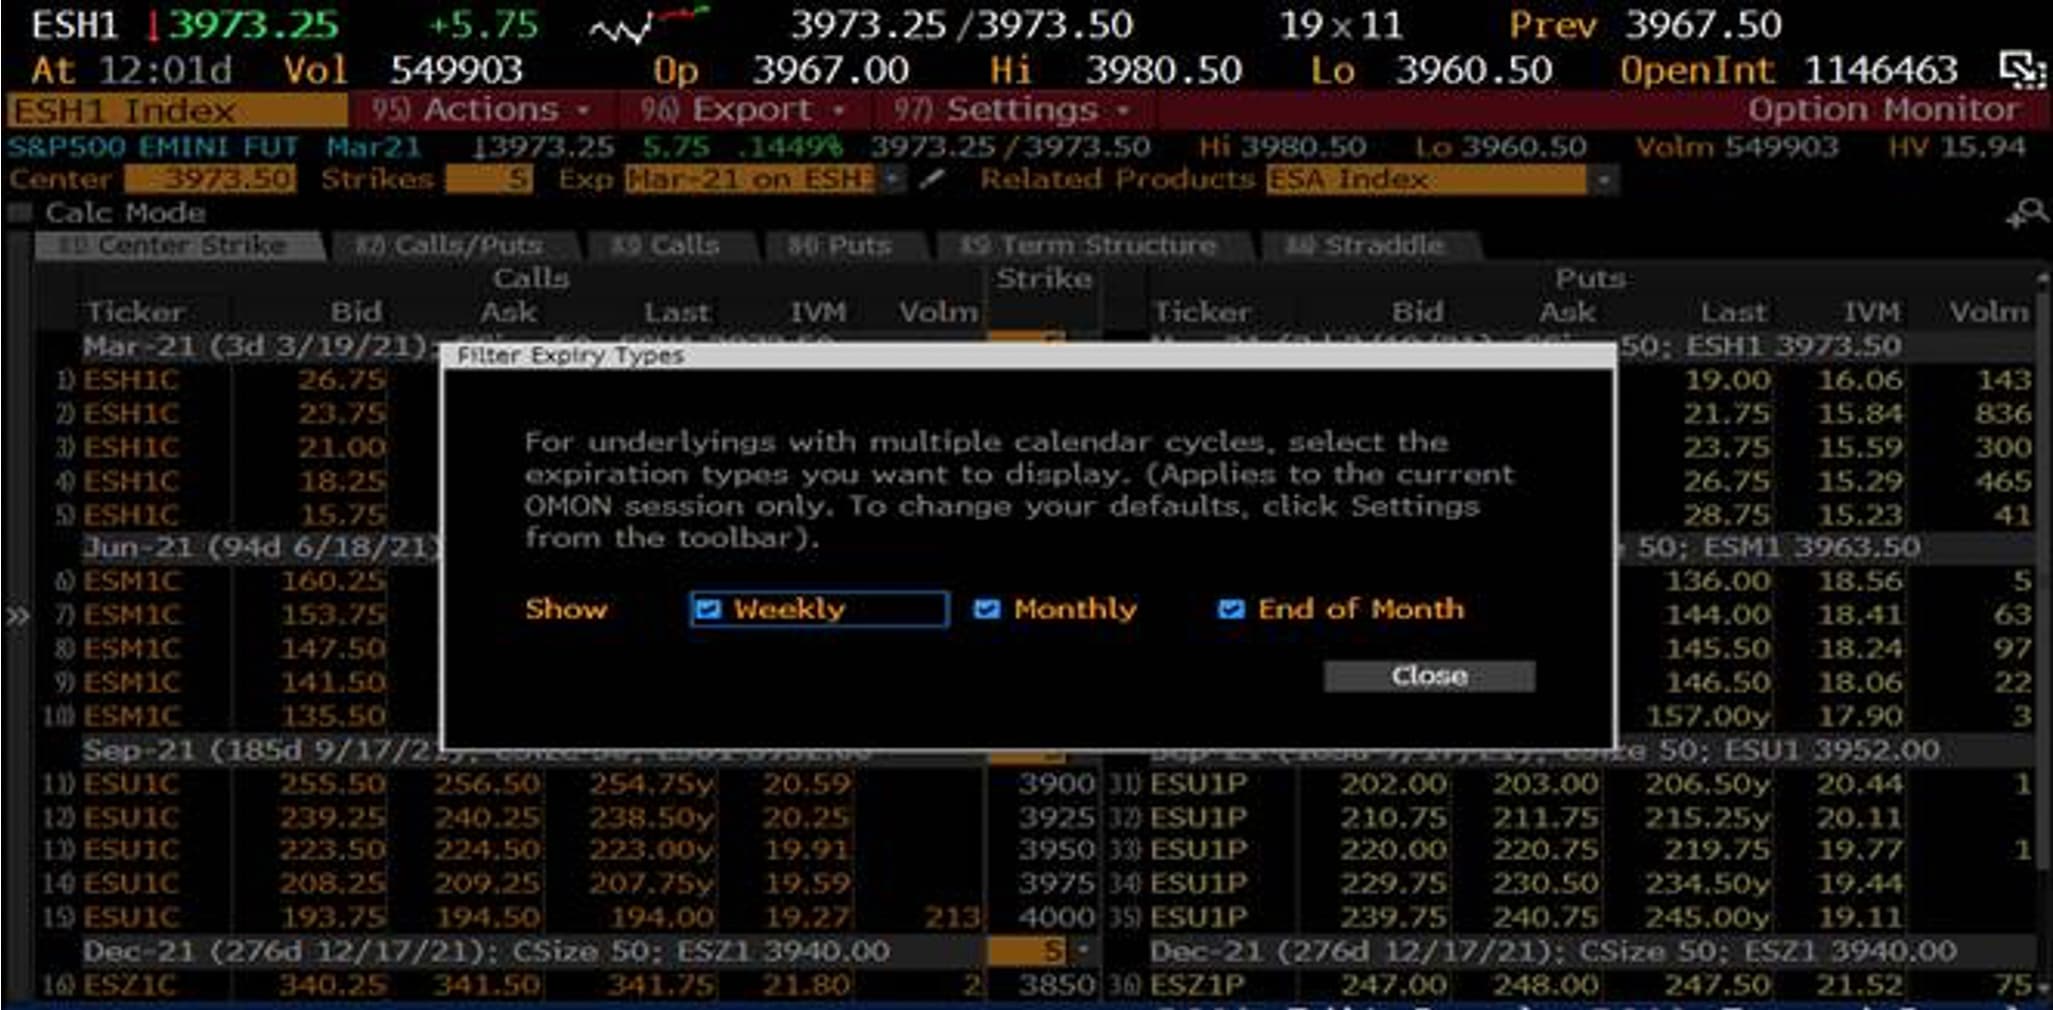2053x1010 pixels.
Task: Close the Filter Expiry Types dialog
Action: (x=1428, y=676)
